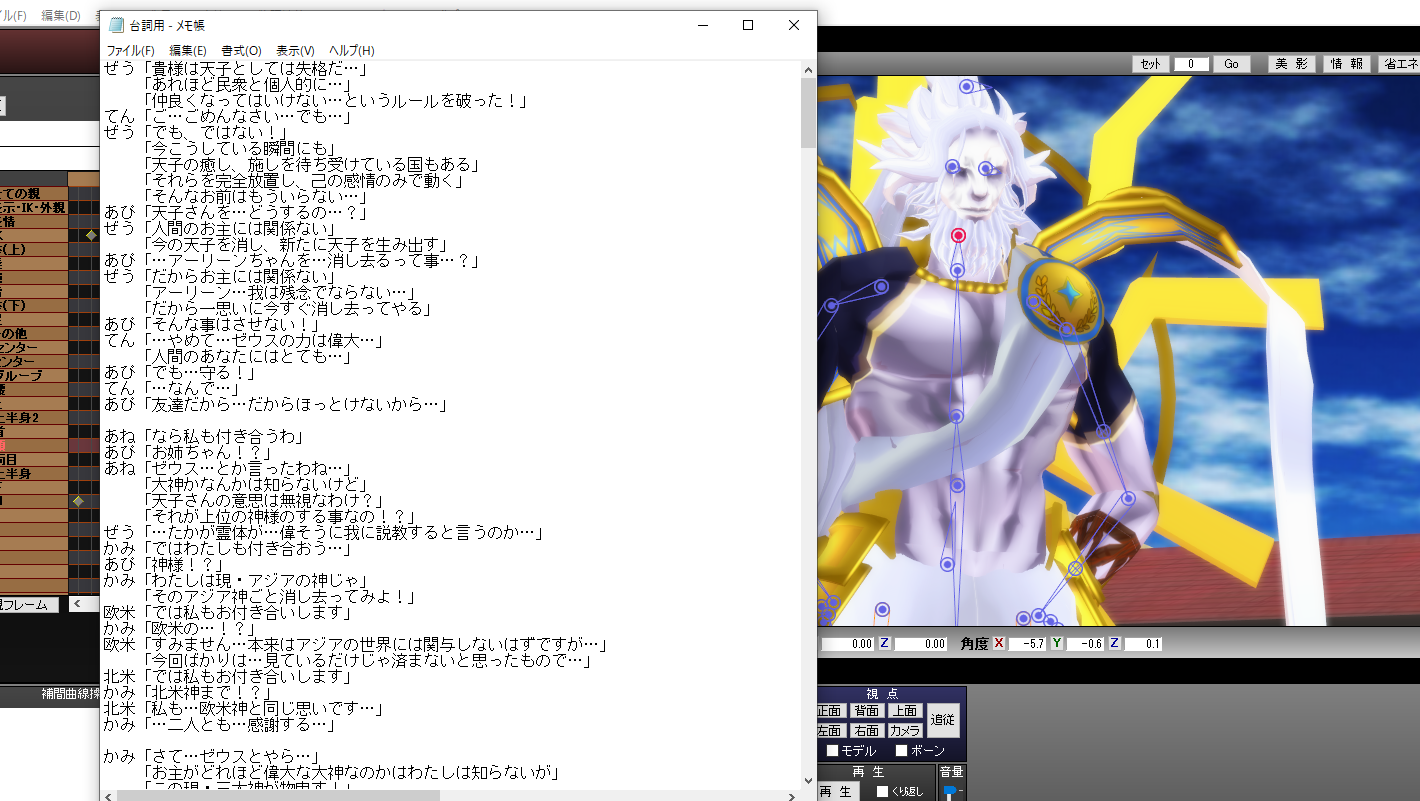Click the green Y angle axis icon
Viewport: 1420px width, 801px height.
[1056, 644]
